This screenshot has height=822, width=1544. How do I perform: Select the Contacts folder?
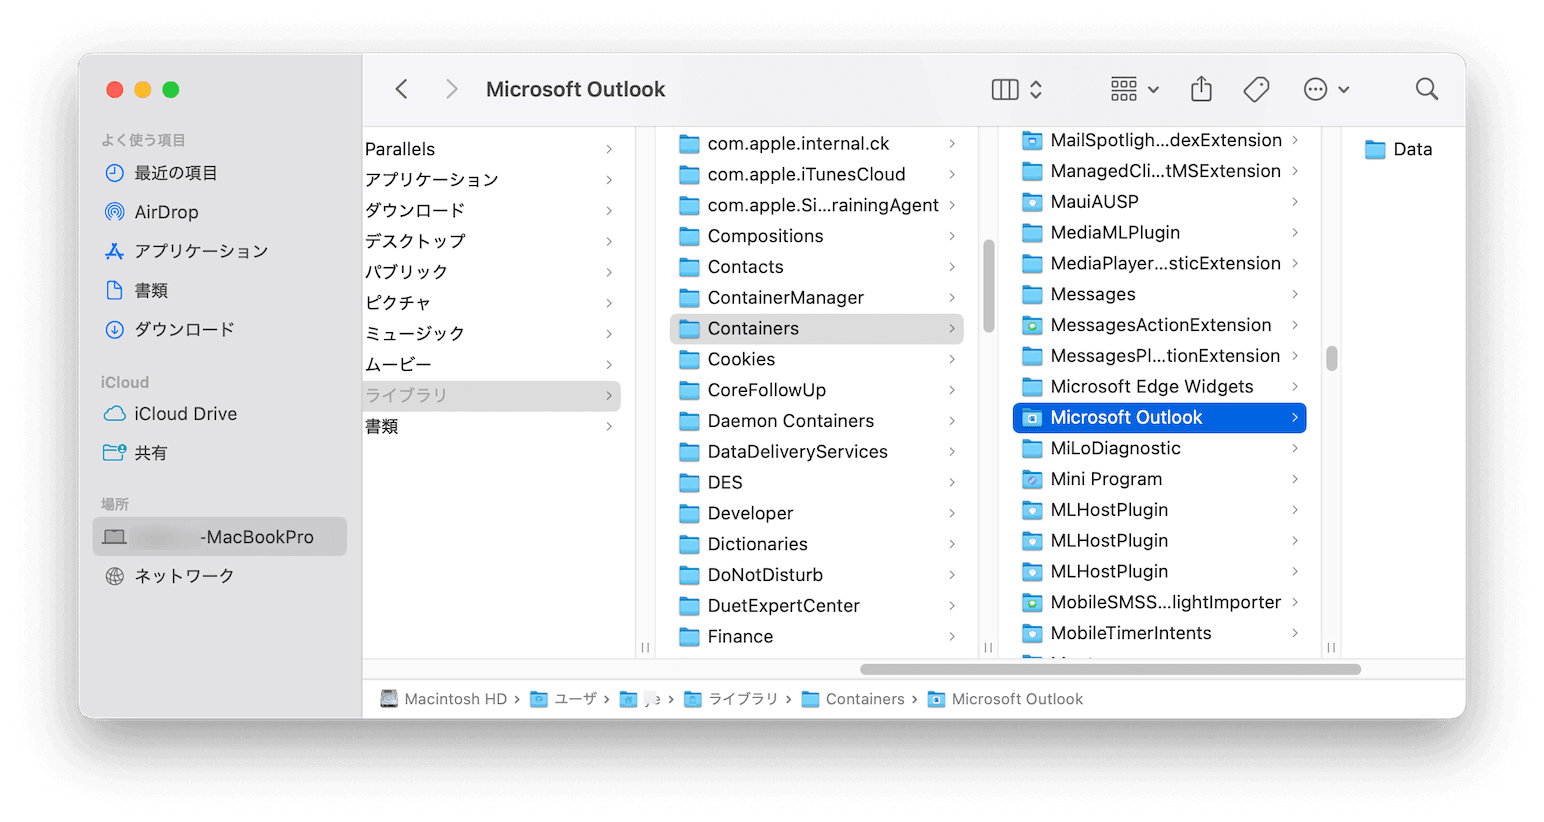(x=817, y=267)
